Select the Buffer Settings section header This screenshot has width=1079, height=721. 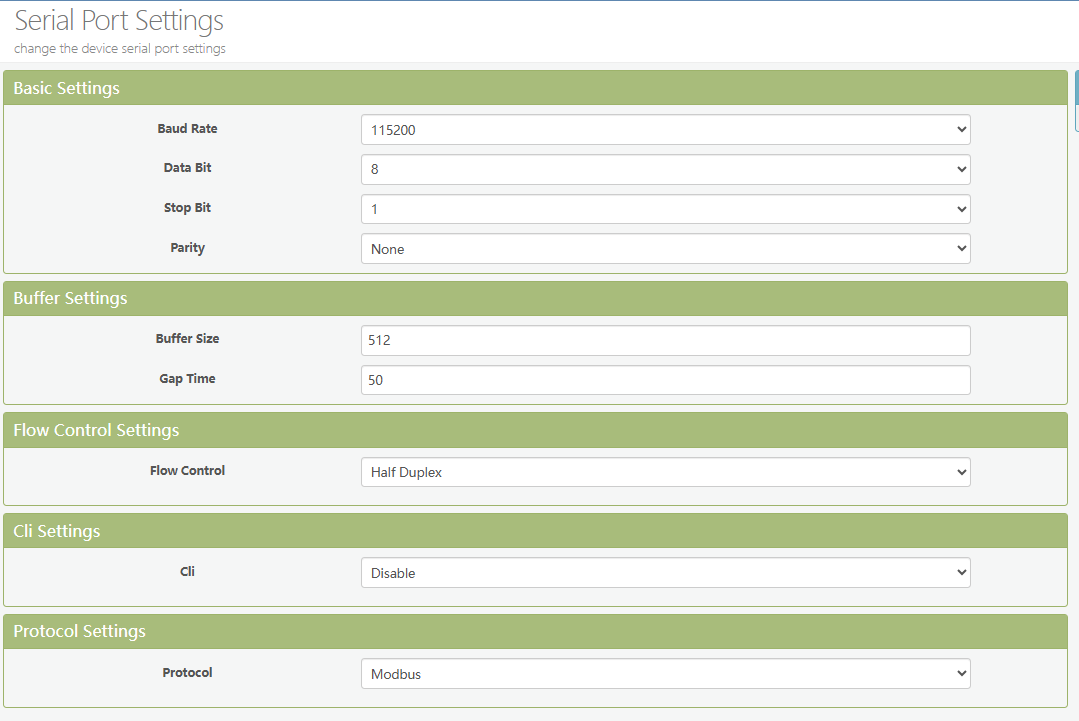click(70, 298)
